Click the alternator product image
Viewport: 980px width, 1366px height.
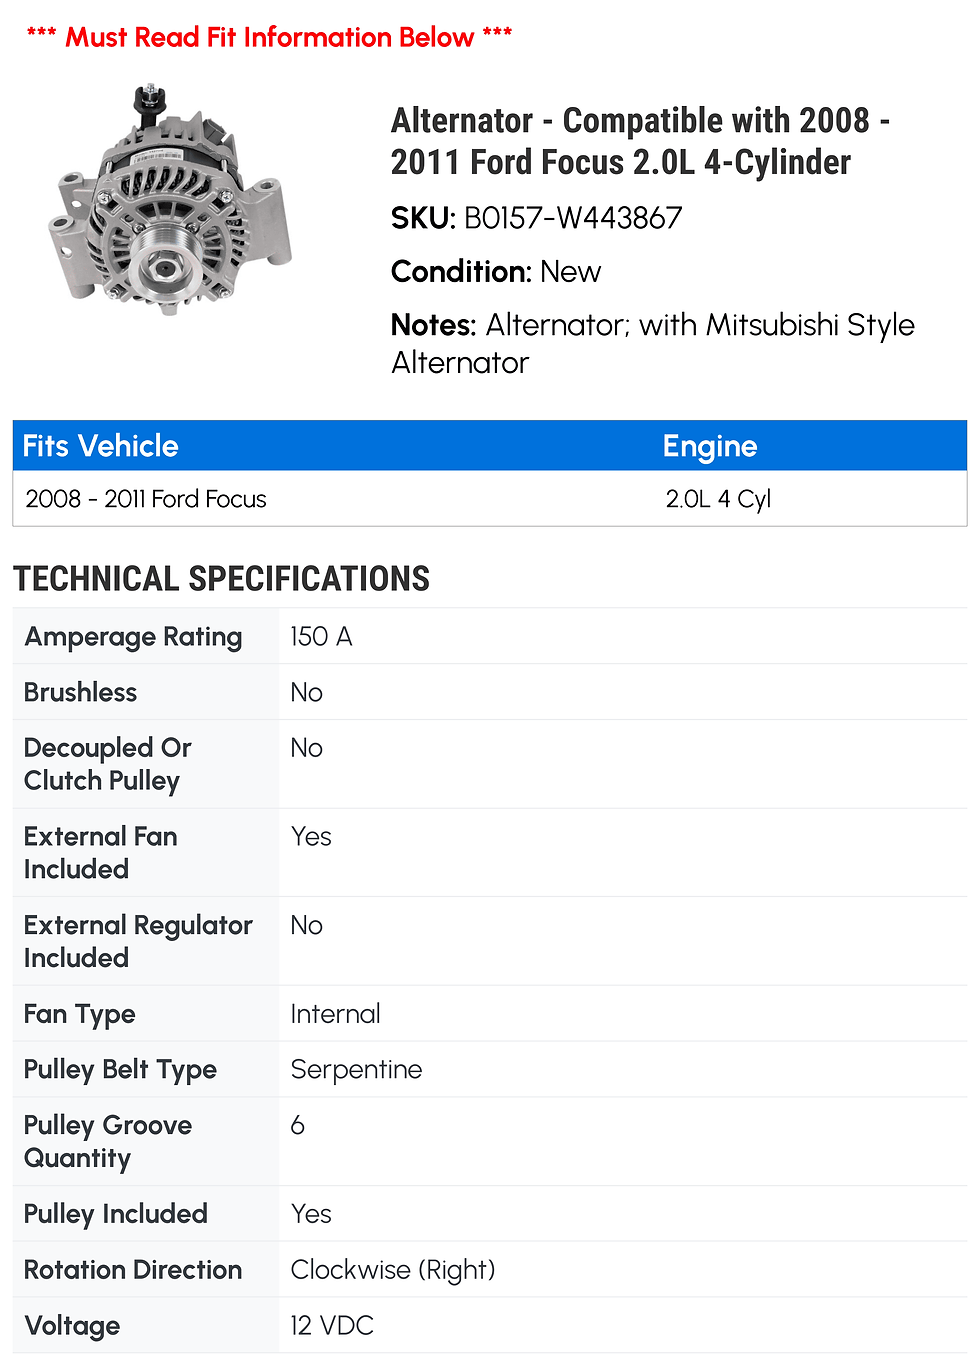[170, 201]
